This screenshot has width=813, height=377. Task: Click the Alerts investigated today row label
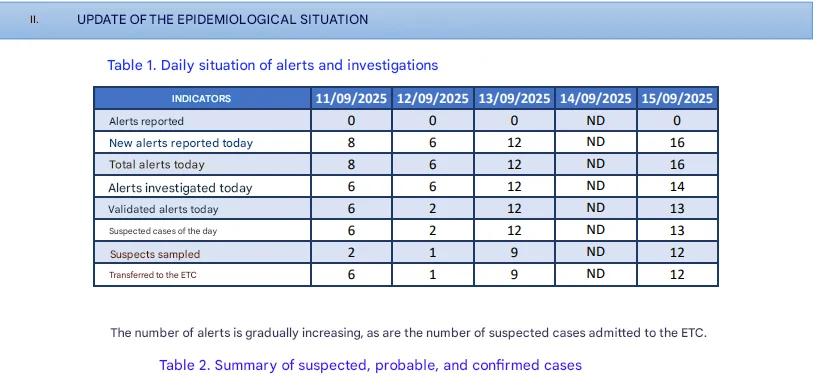point(180,188)
